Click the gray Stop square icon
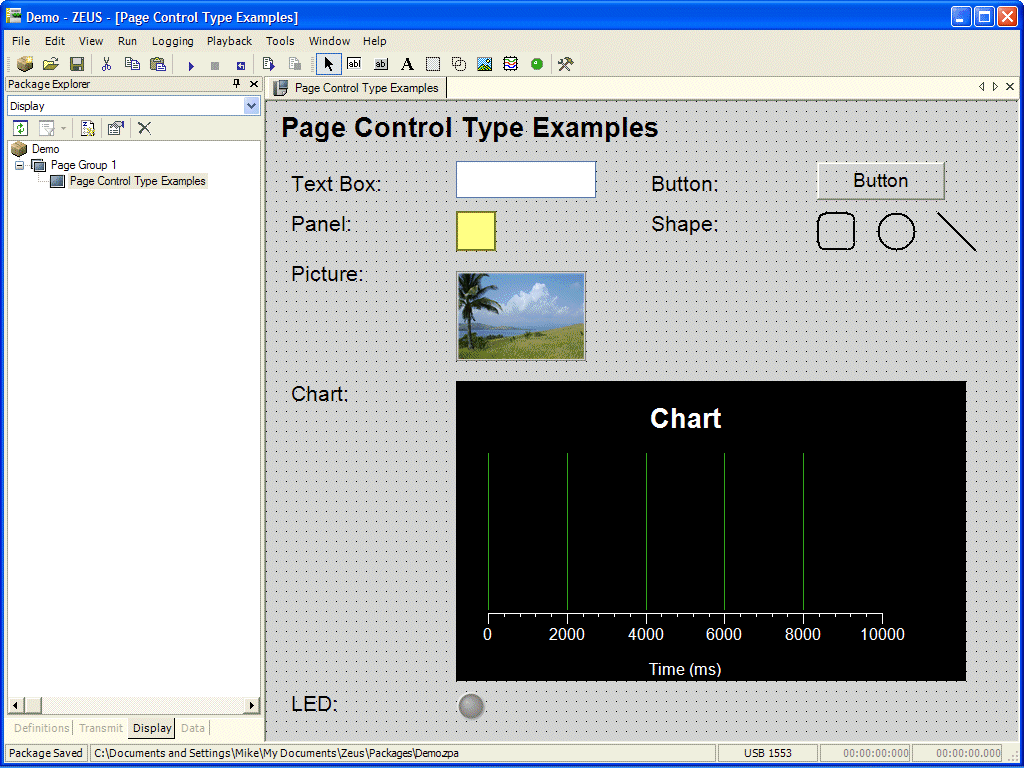 tap(215, 66)
